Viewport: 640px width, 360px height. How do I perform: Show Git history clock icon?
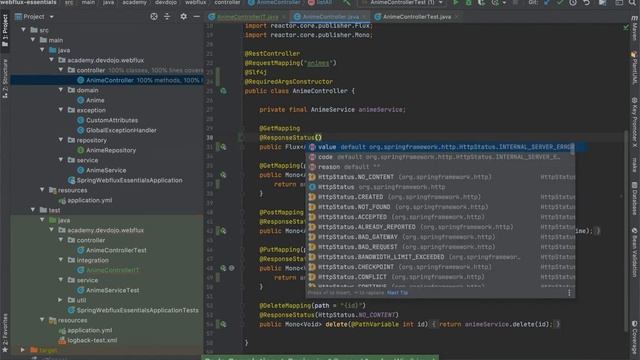click(573, 2)
